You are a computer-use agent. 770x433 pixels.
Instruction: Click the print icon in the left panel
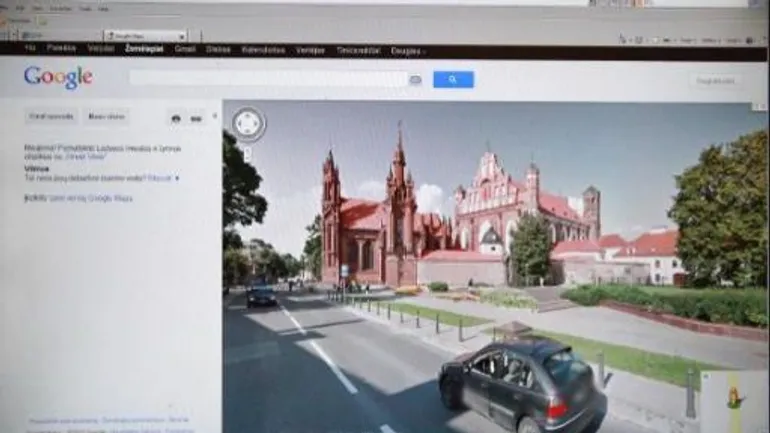tap(176, 118)
